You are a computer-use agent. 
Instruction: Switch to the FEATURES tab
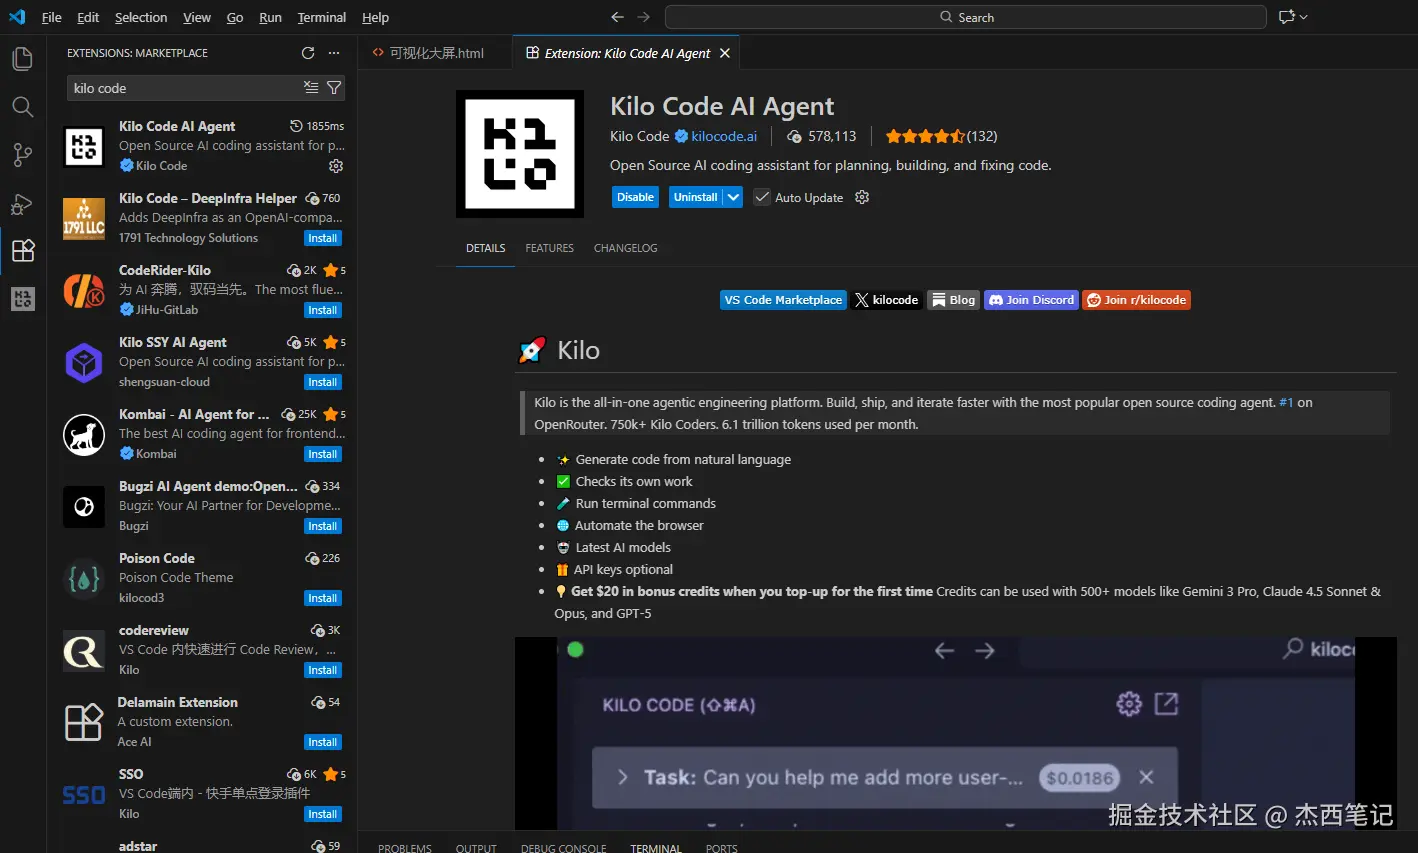point(550,248)
